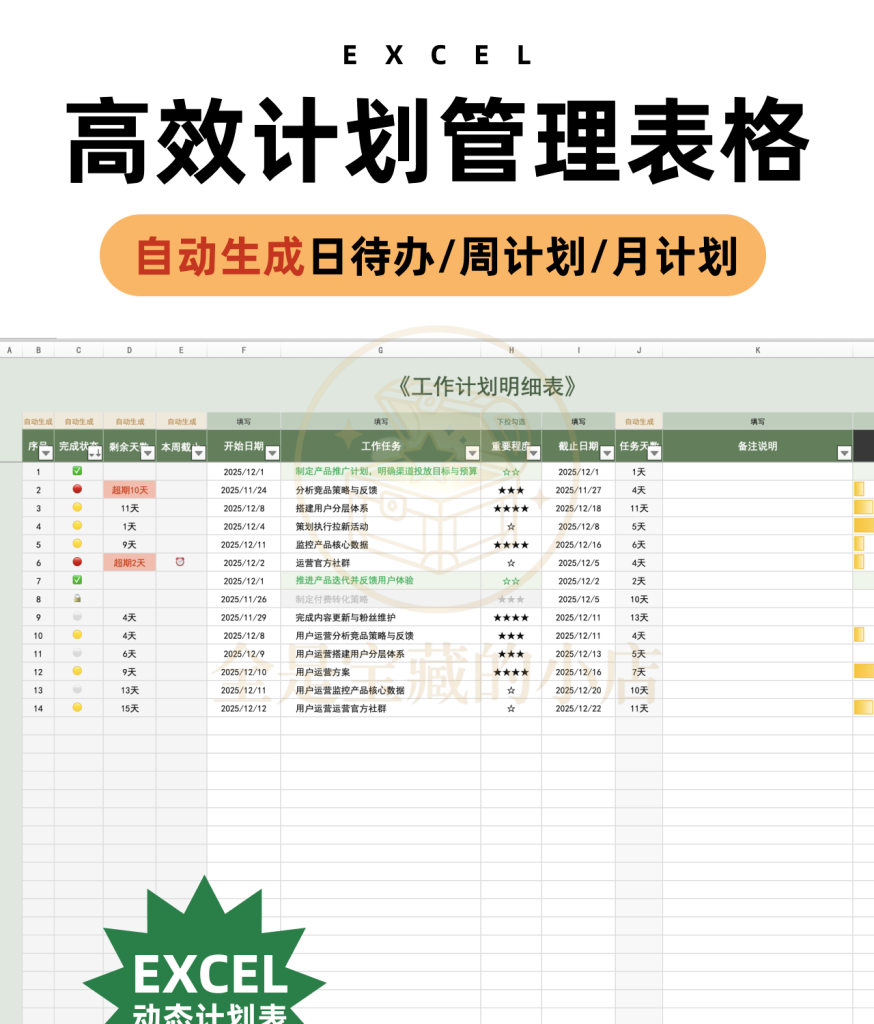
Task: Select start date cell 2025/11/24
Action: (x=244, y=490)
